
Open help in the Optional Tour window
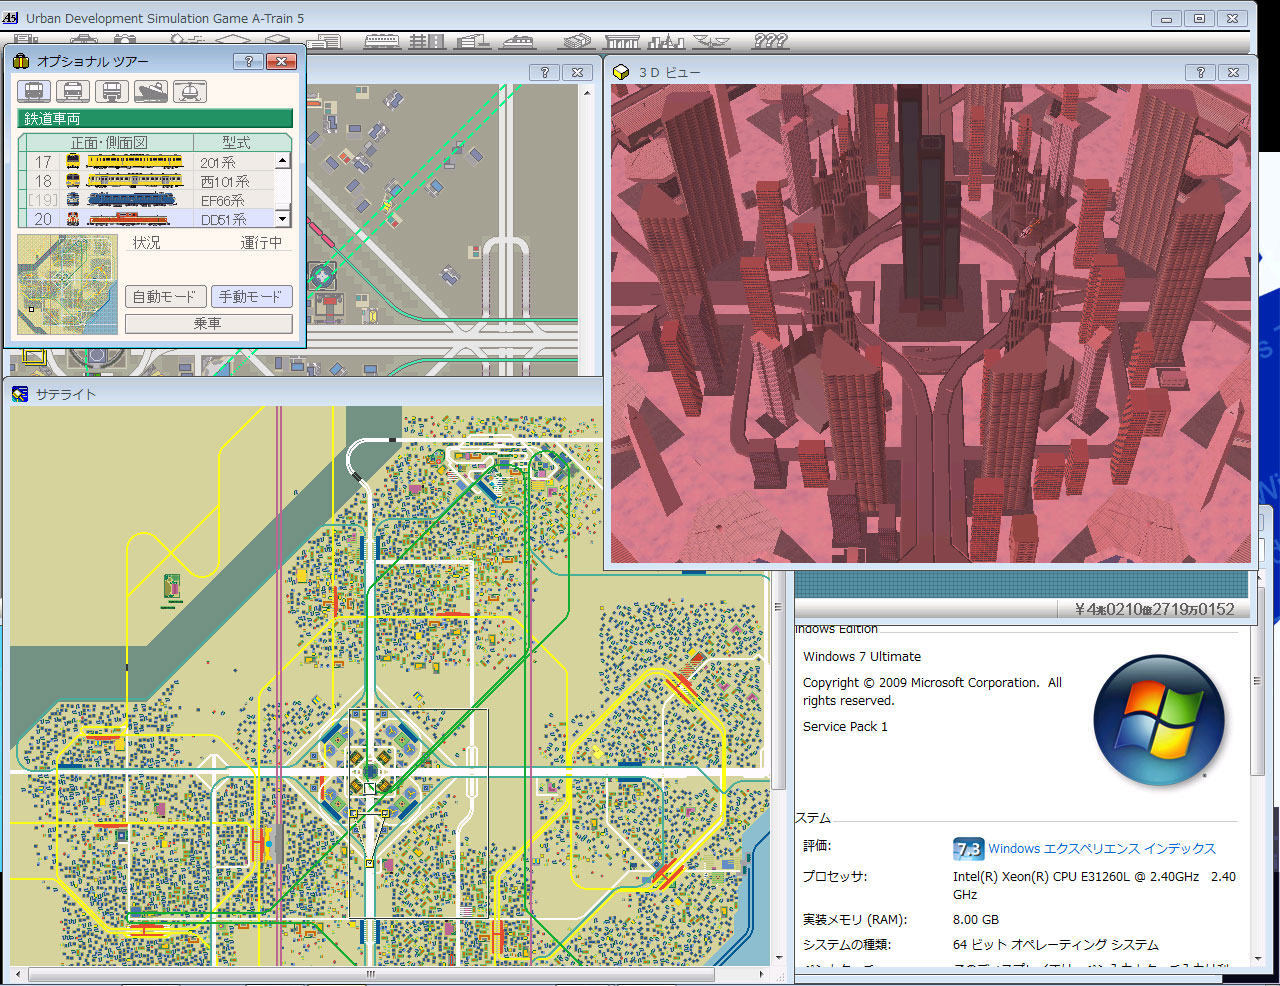pyautogui.click(x=248, y=61)
